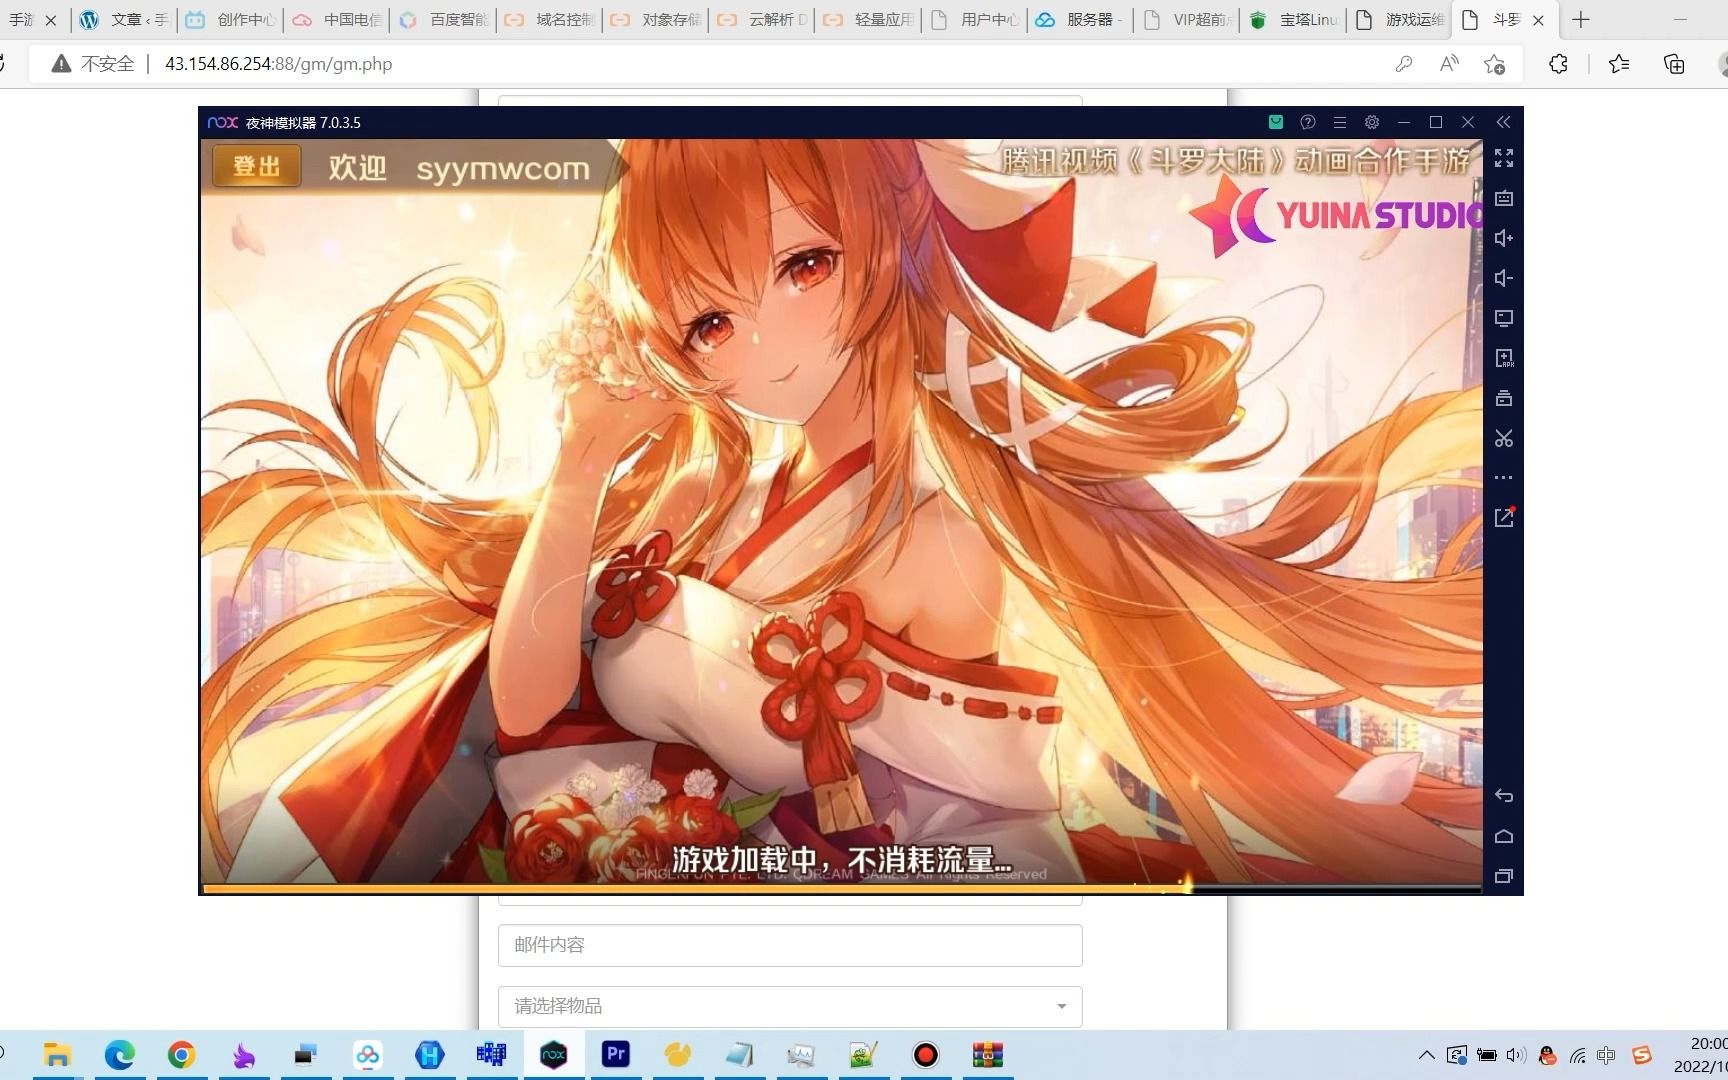Screen dimensions: 1728x1080
Task: Open Nox toolbox briefcase icon
Action: [1503, 398]
